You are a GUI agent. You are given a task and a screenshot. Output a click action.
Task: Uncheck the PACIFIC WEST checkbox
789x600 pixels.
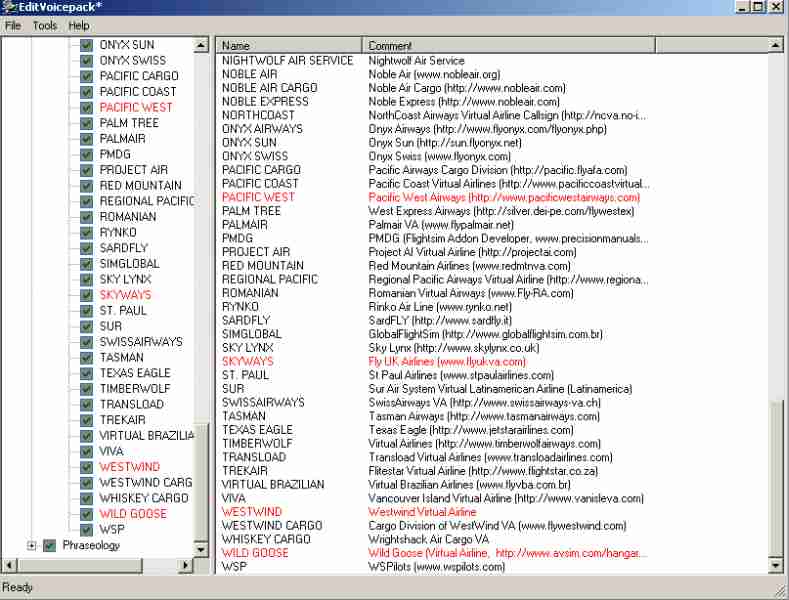[x=87, y=107]
